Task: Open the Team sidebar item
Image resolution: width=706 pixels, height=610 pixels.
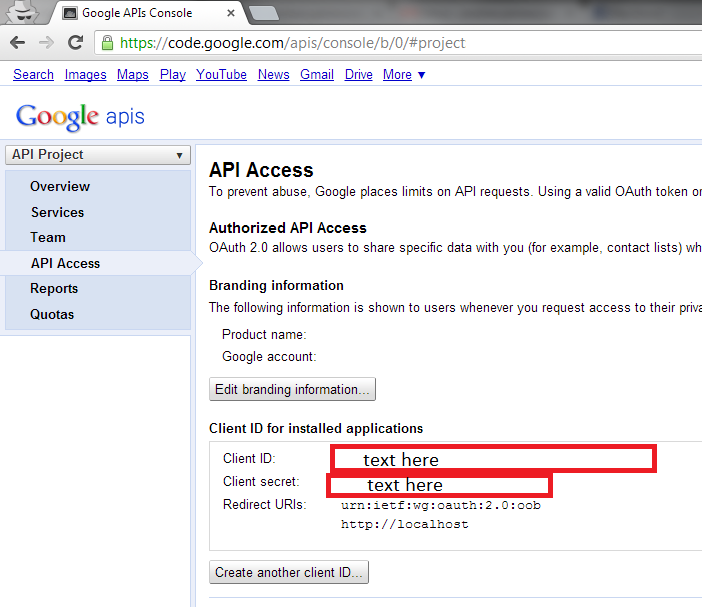Action: tap(48, 238)
